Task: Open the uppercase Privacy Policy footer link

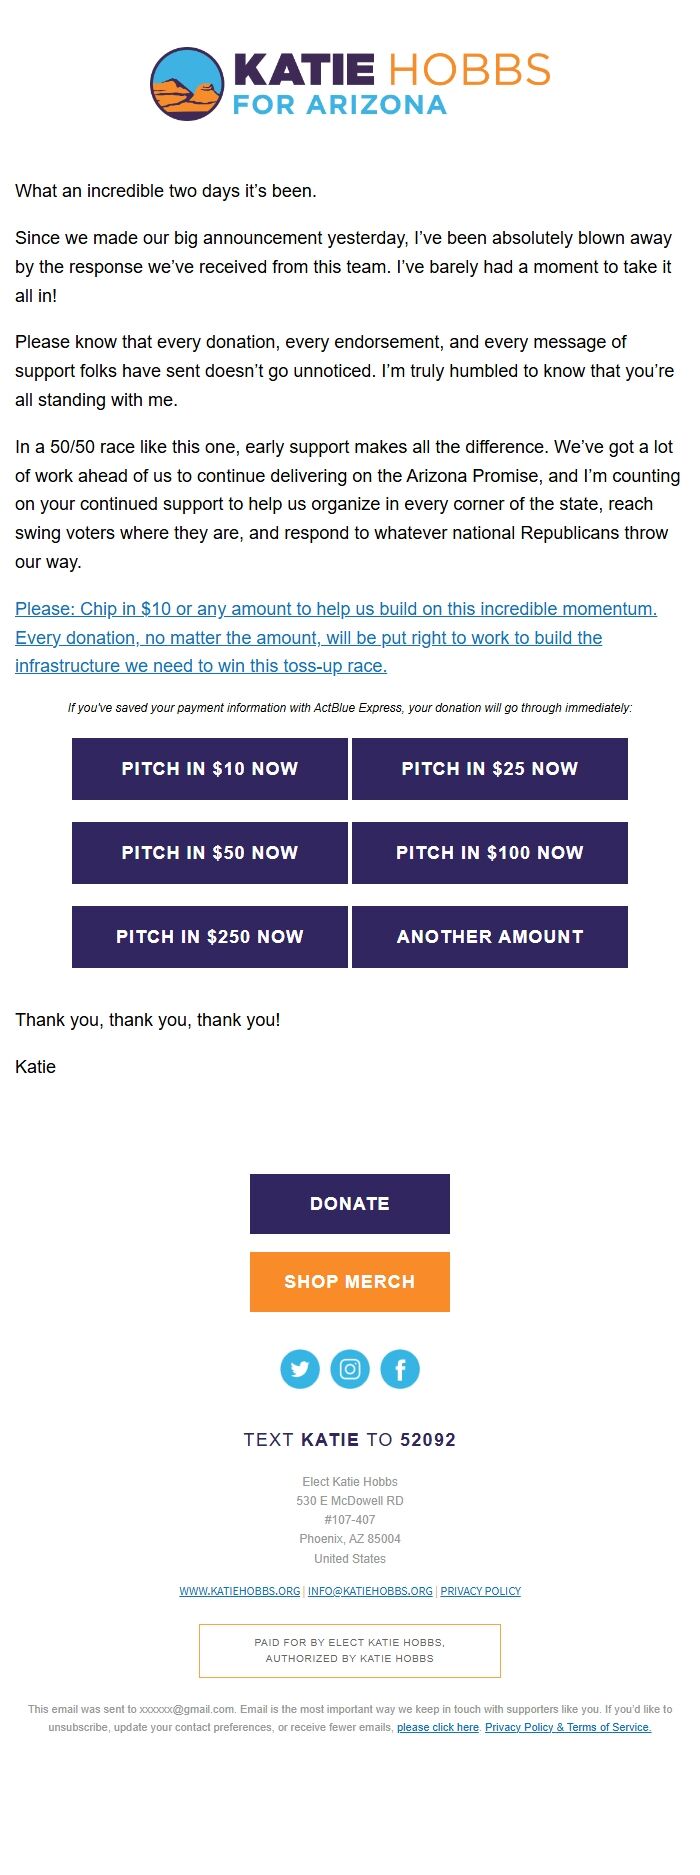Action: coord(481,1591)
